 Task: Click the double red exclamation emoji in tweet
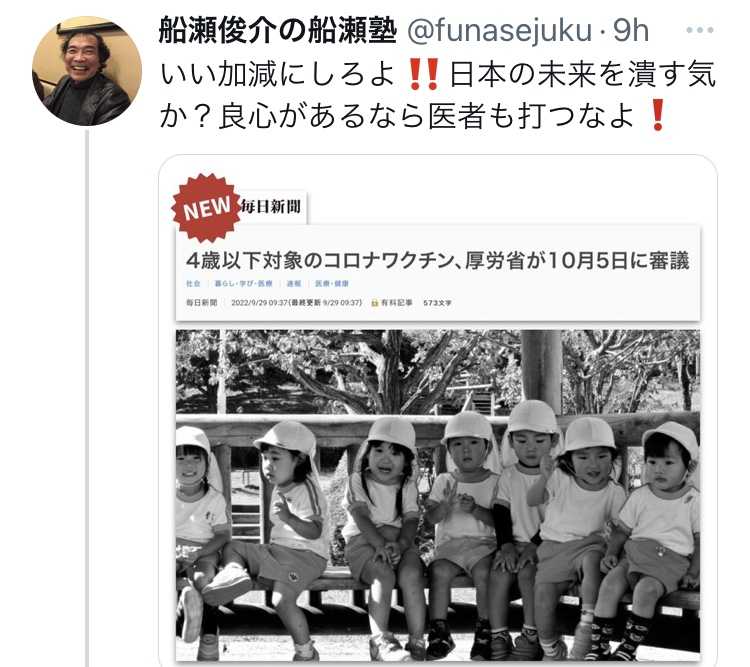tap(424, 75)
